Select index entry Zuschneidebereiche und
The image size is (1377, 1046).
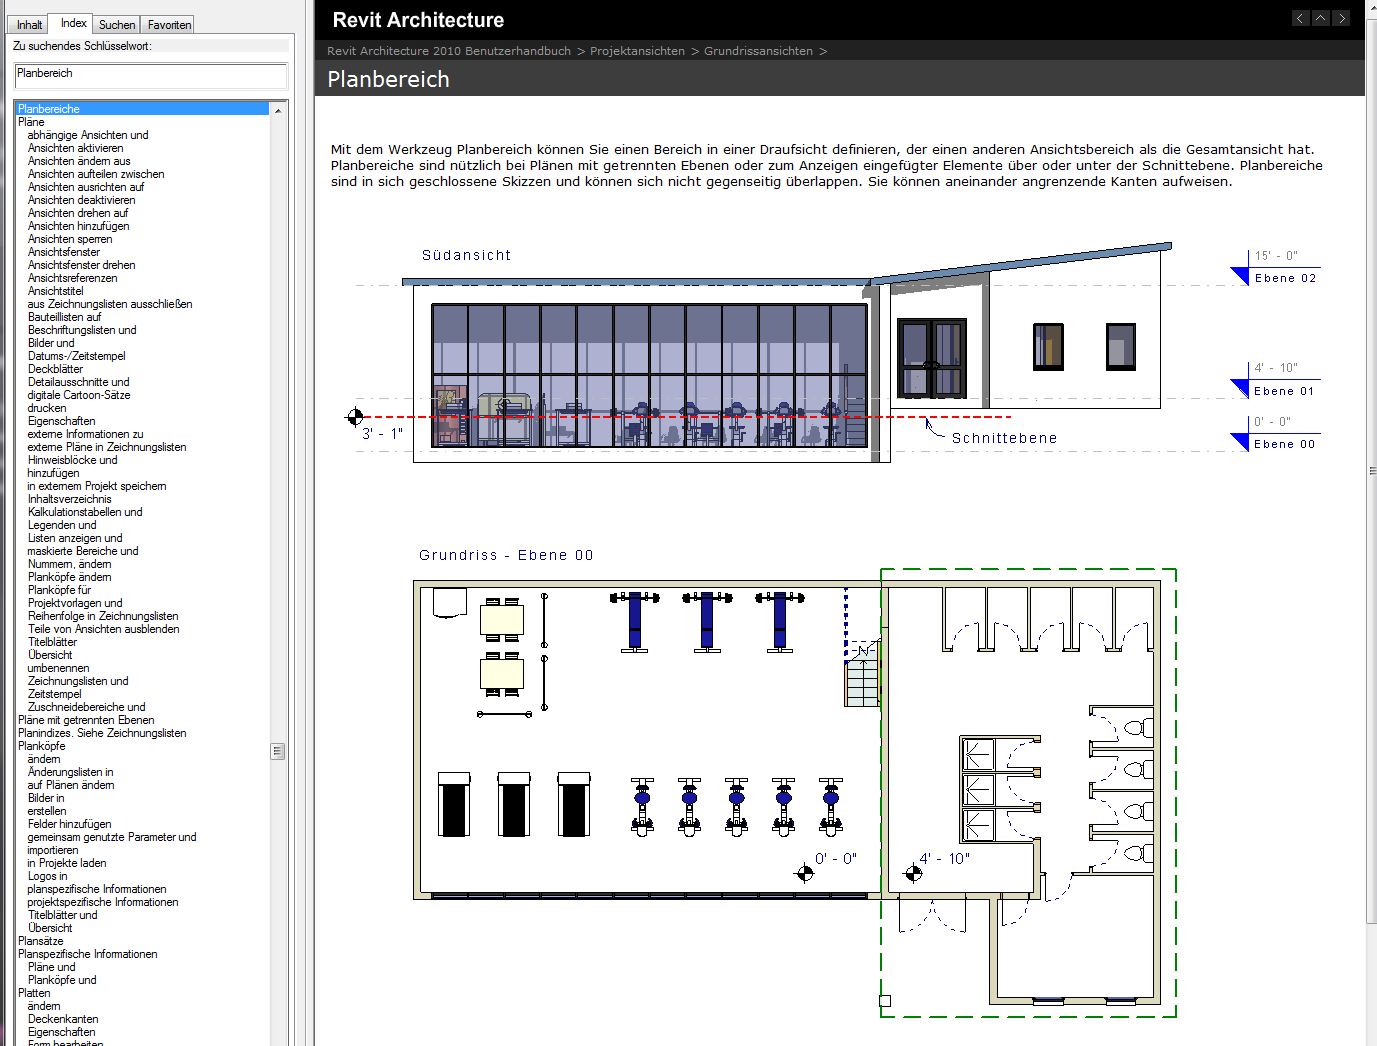(86, 707)
